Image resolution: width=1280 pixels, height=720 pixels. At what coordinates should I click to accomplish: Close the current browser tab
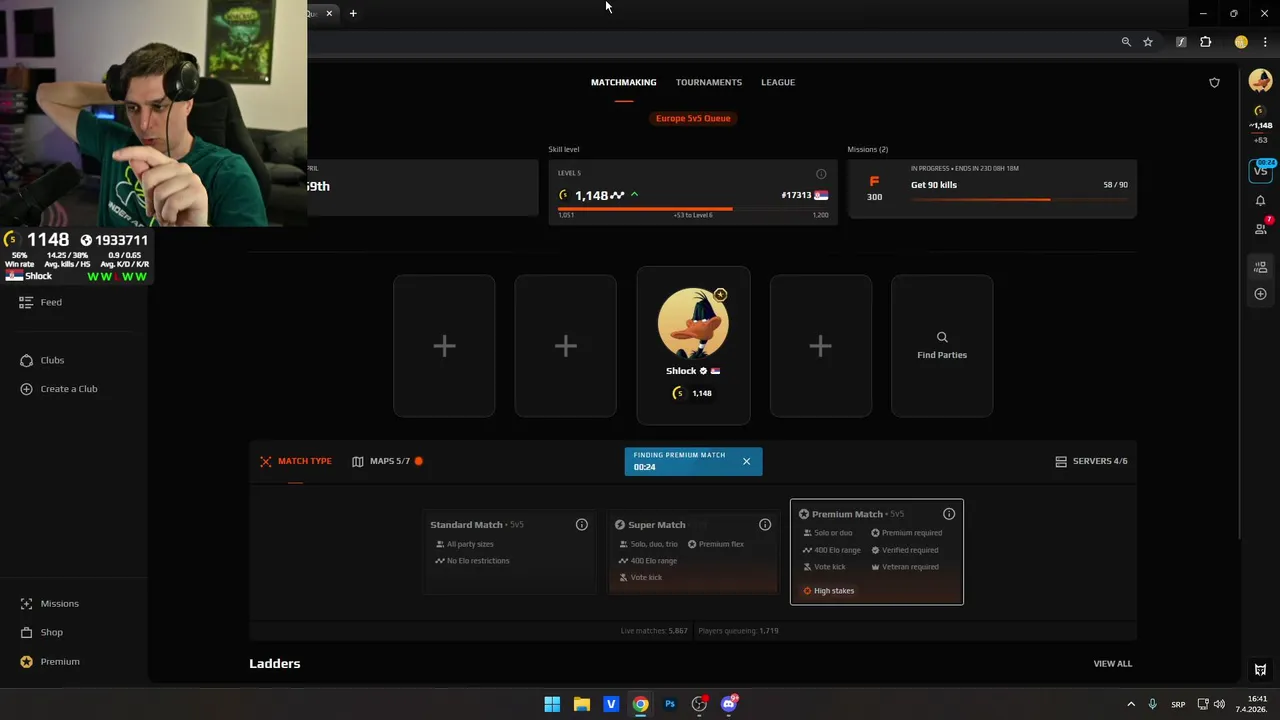(x=328, y=13)
